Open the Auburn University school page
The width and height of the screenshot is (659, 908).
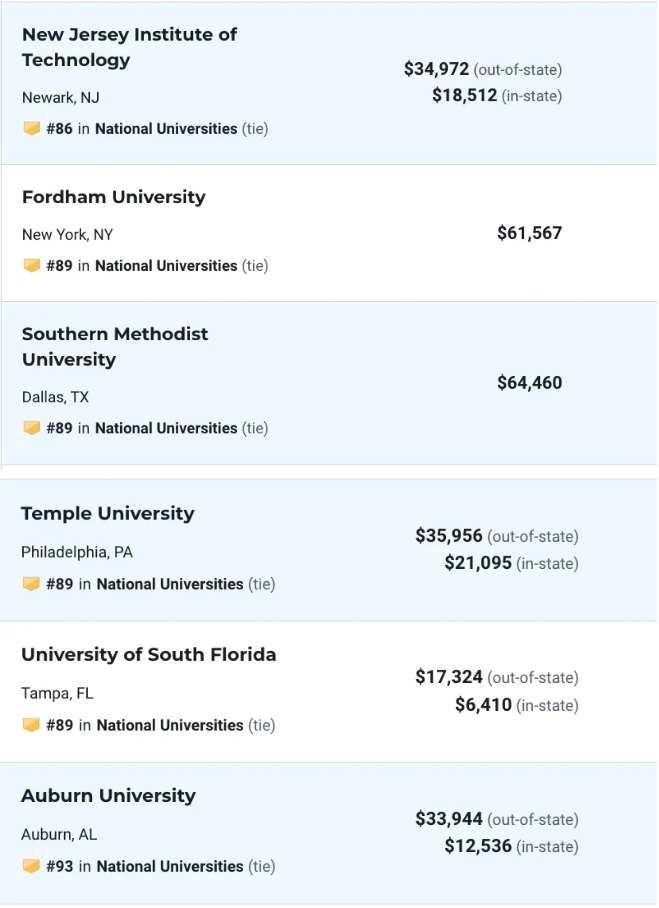[108, 796]
